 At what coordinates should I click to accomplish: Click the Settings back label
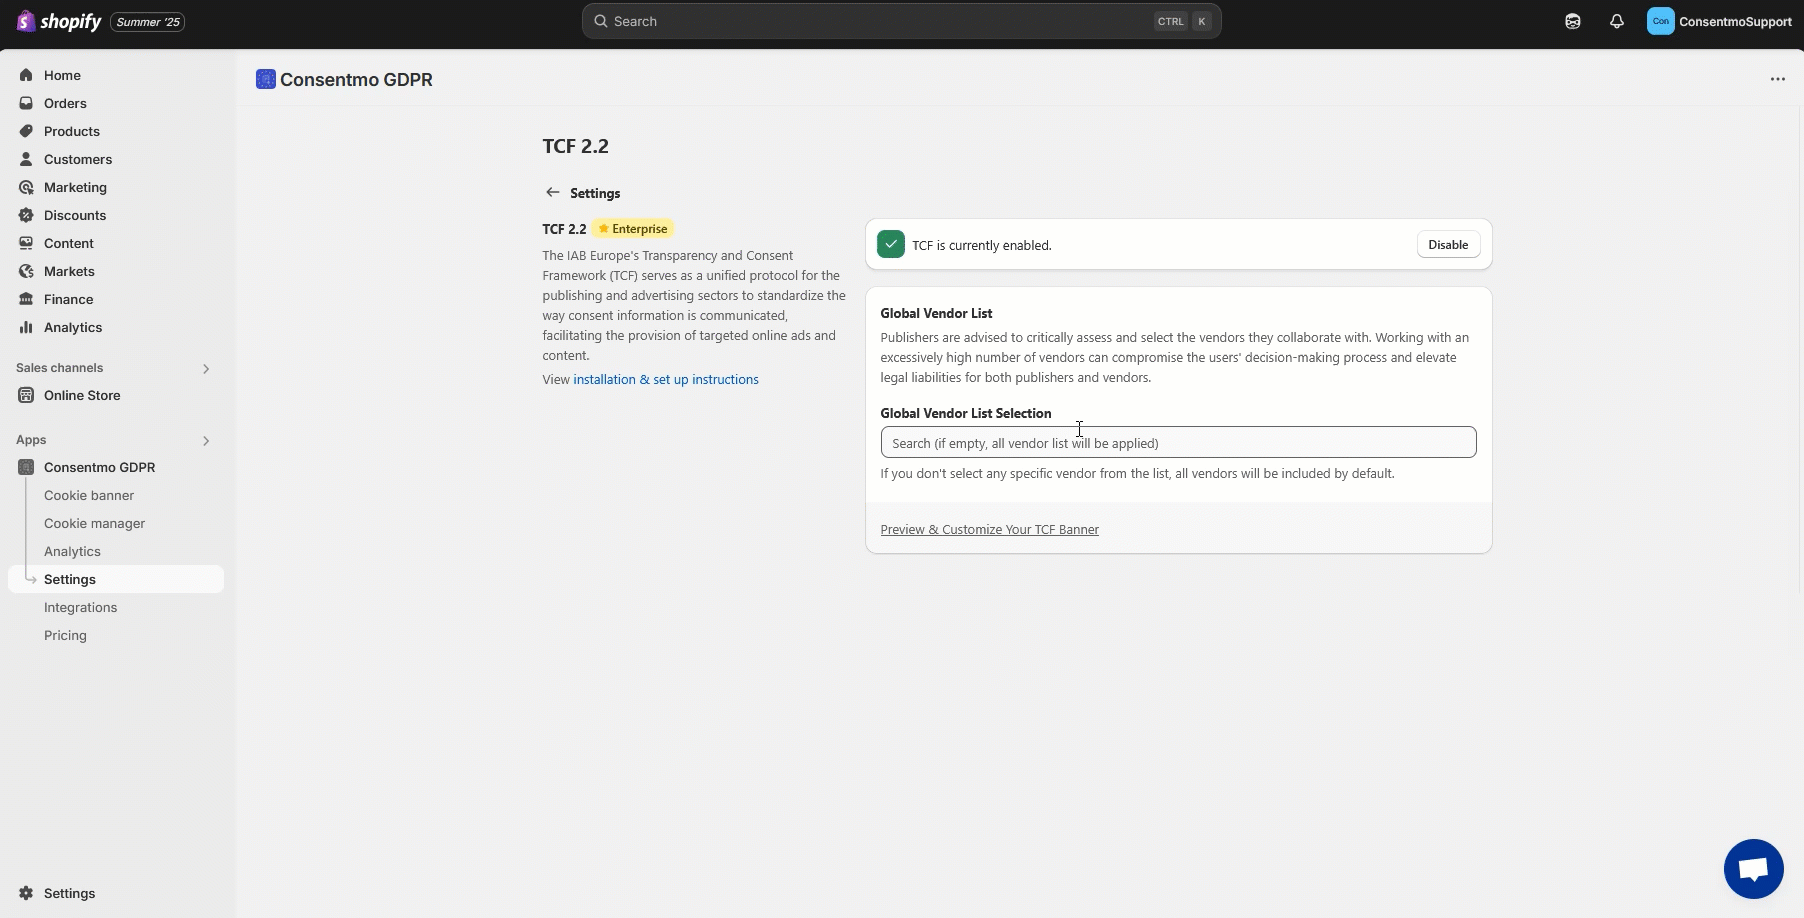[x=595, y=193]
